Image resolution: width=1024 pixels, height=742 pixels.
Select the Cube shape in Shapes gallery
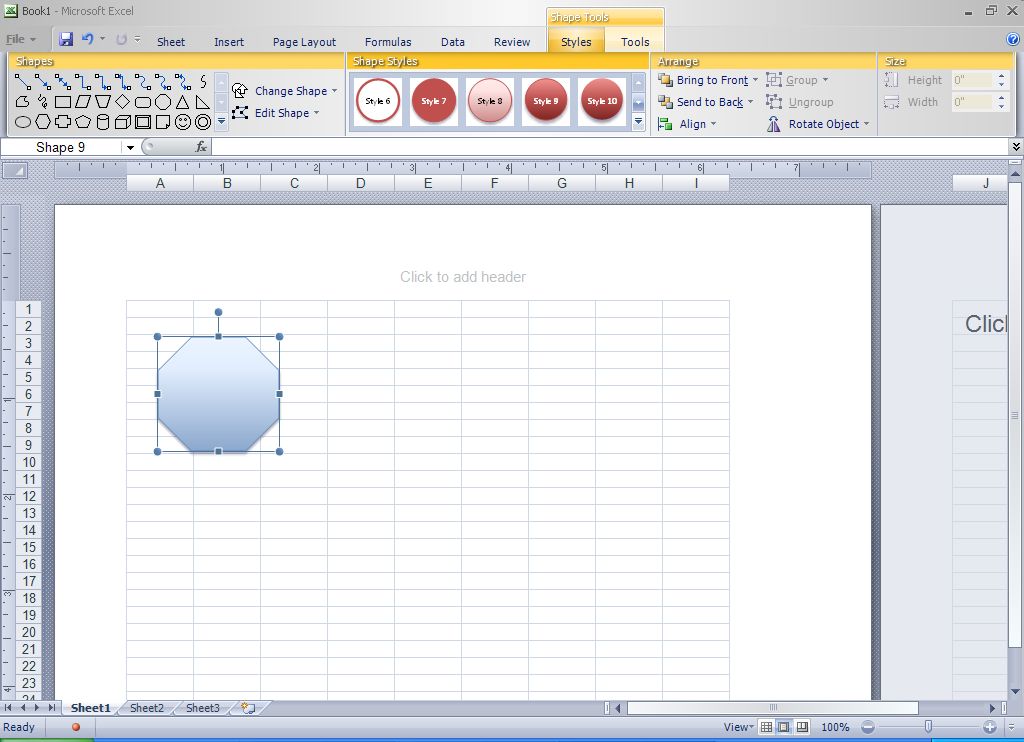point(124,120)
